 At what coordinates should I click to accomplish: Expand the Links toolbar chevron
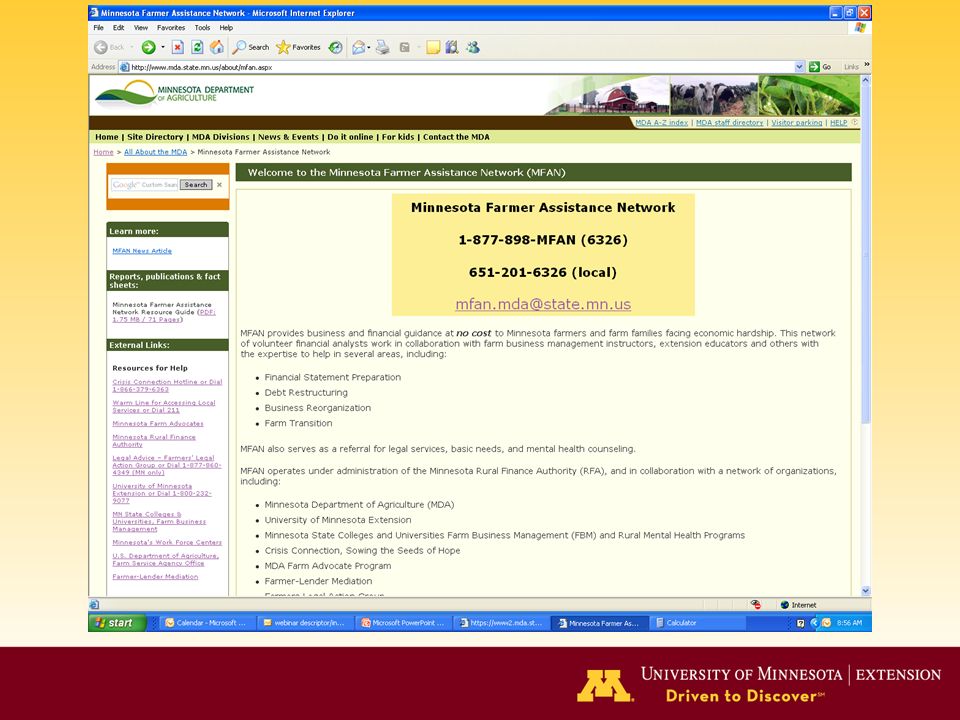(867, 65)
